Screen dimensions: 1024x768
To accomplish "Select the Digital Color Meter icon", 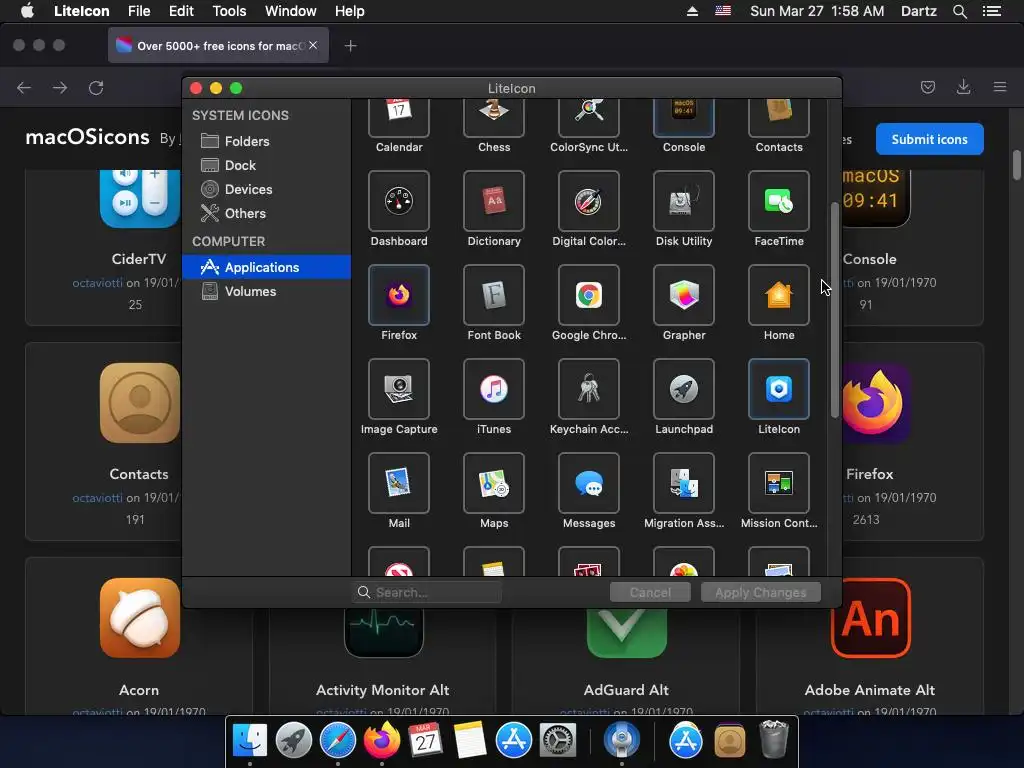I will coord(588,201).
